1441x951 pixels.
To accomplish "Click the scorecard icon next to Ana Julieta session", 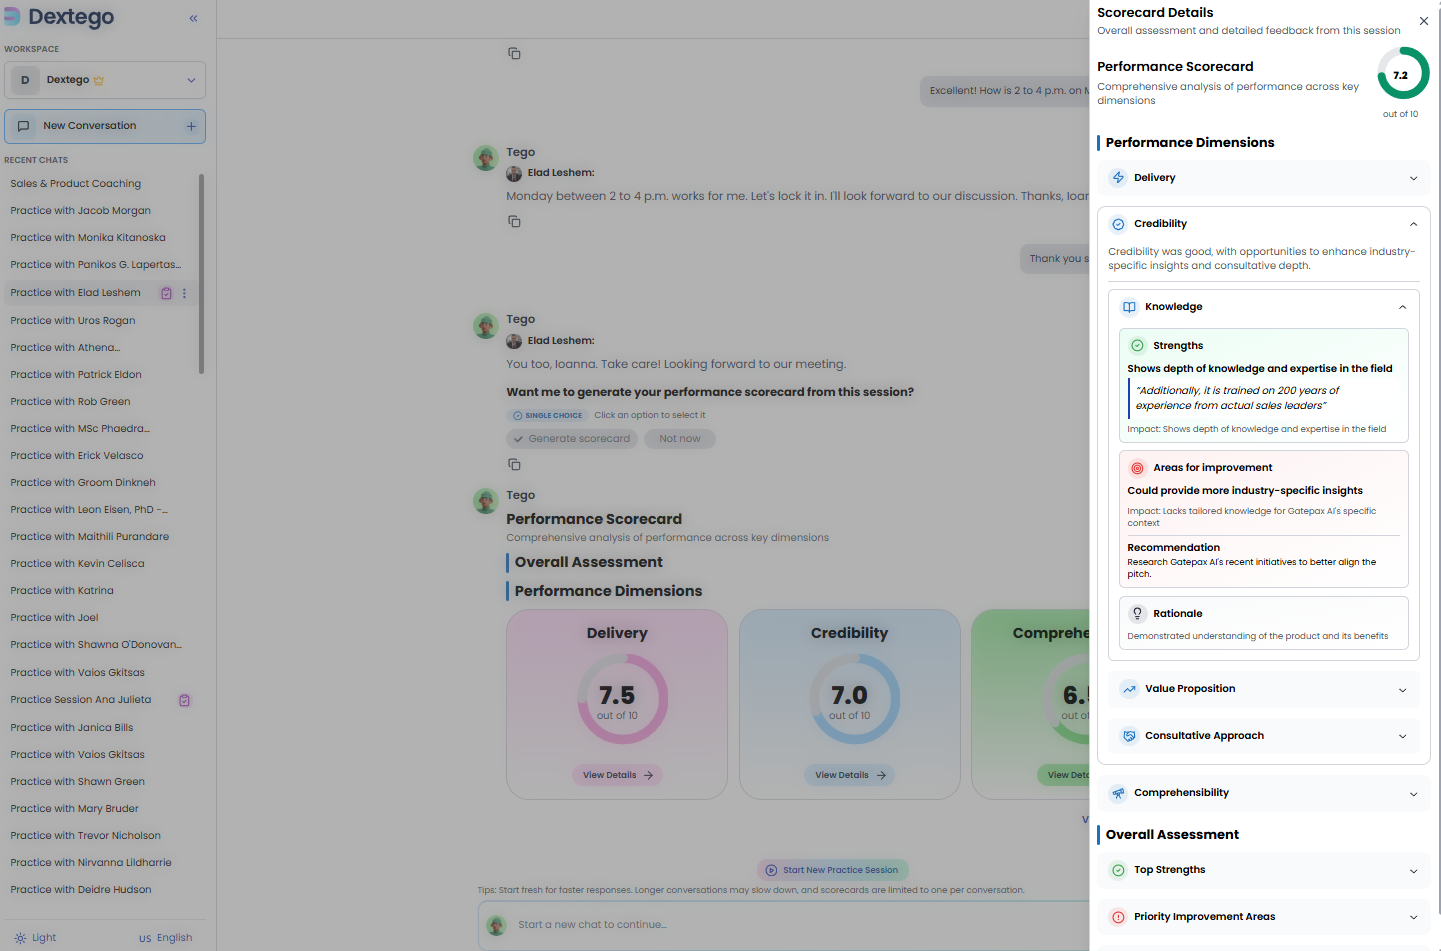I will [x=184, y=700].
